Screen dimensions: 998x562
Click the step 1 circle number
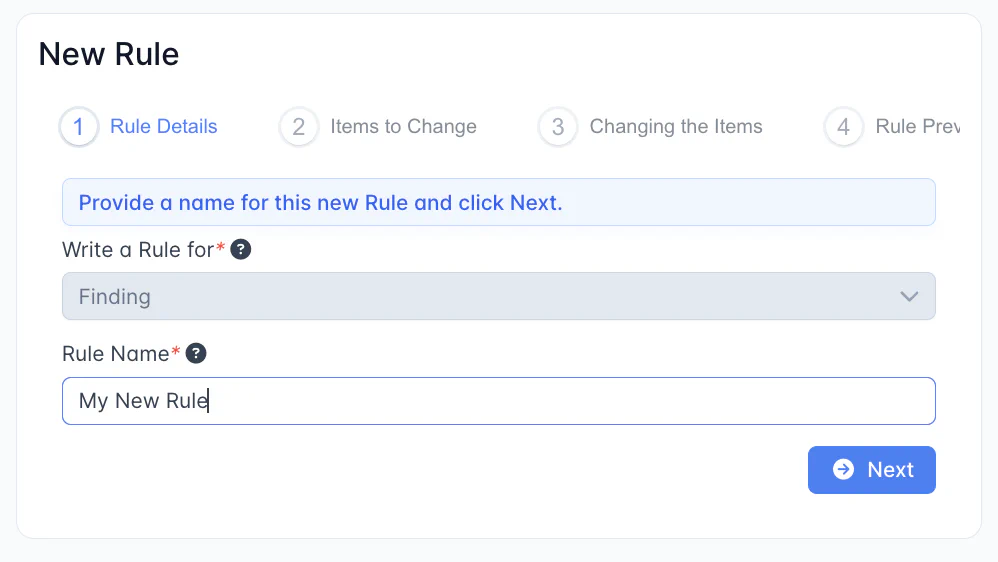click(79, 127)
